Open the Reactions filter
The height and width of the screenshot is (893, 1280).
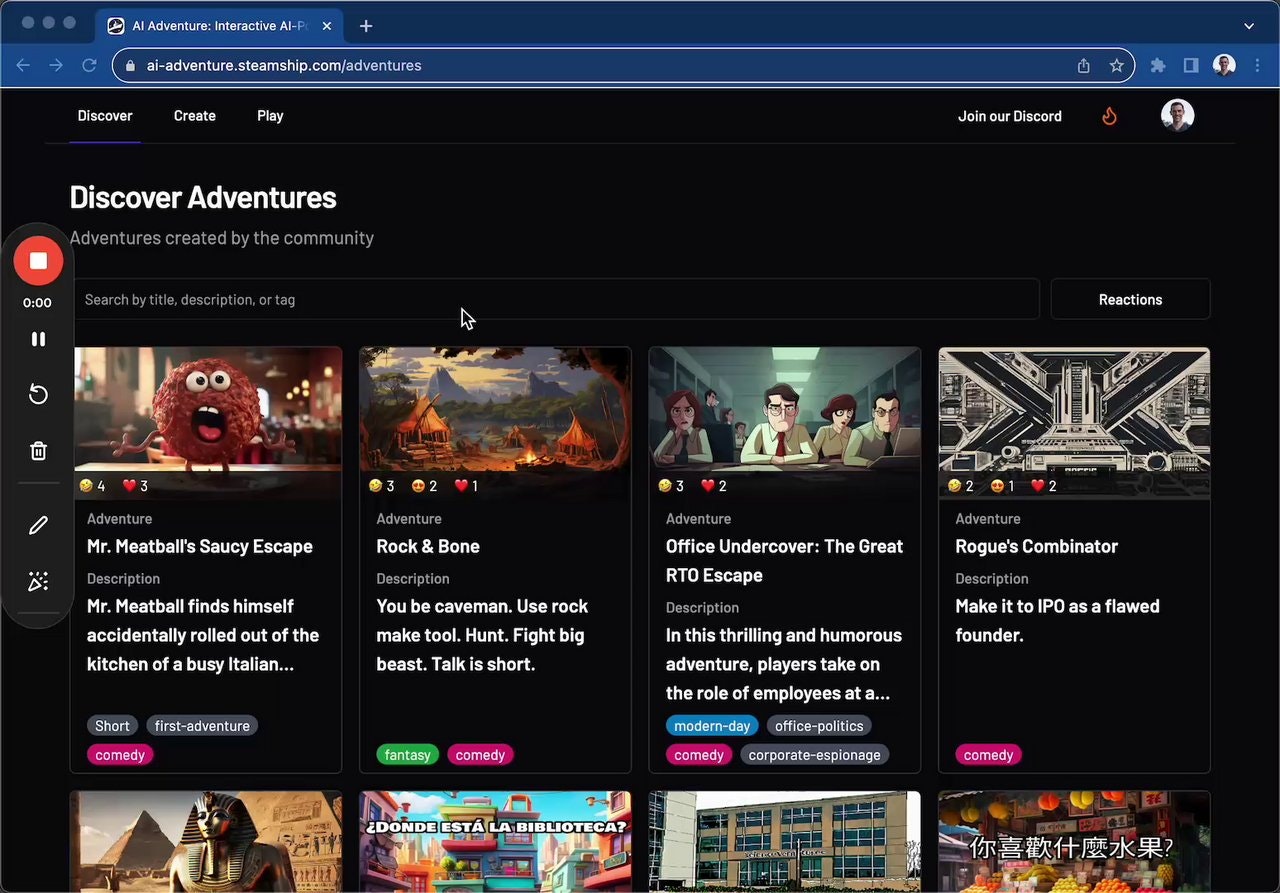coord(1130,299)
